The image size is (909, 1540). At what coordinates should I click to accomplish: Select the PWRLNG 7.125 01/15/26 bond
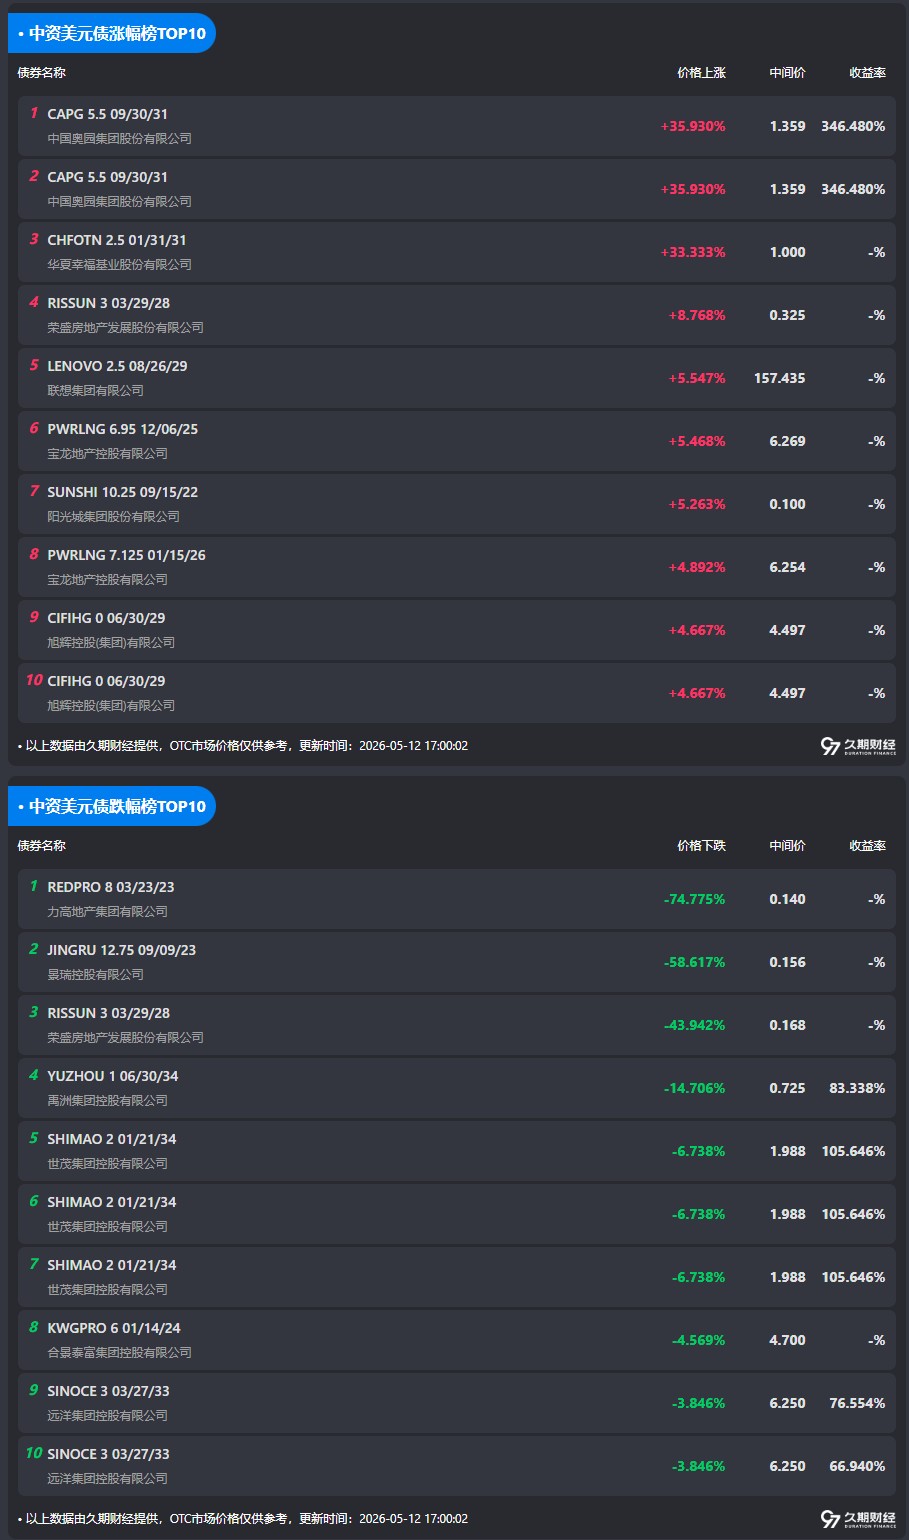[x=126, y=555]
